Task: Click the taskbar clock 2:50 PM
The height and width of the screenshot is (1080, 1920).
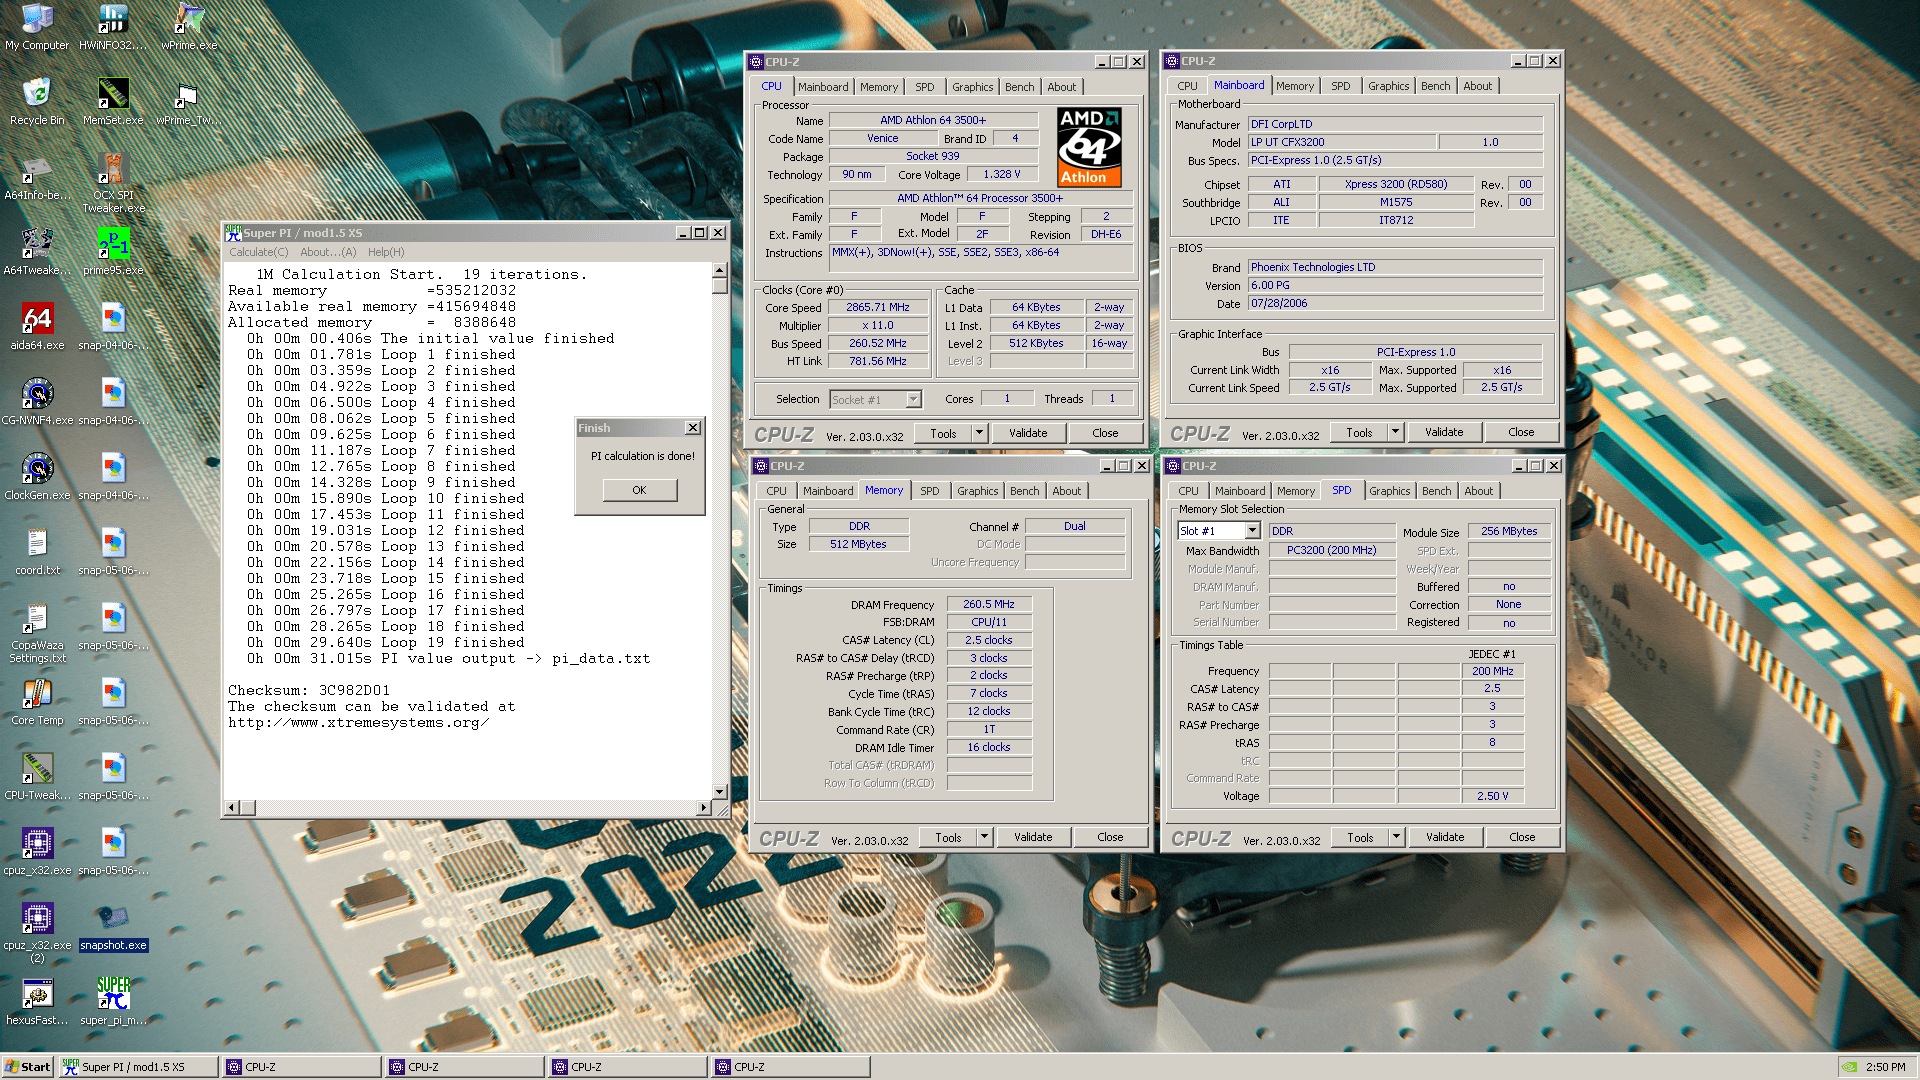Action: pos(1885,1067)
